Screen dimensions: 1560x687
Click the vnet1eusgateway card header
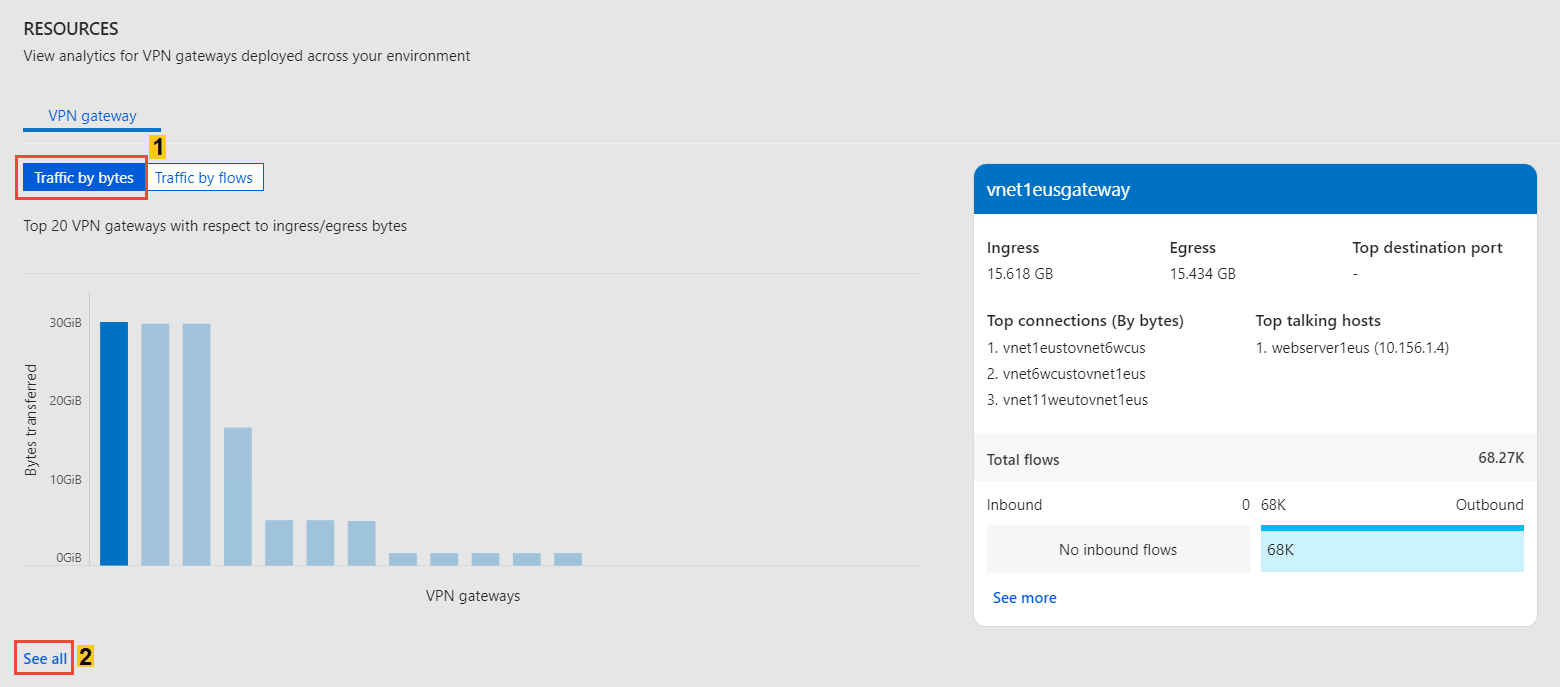coord(1254,189)
